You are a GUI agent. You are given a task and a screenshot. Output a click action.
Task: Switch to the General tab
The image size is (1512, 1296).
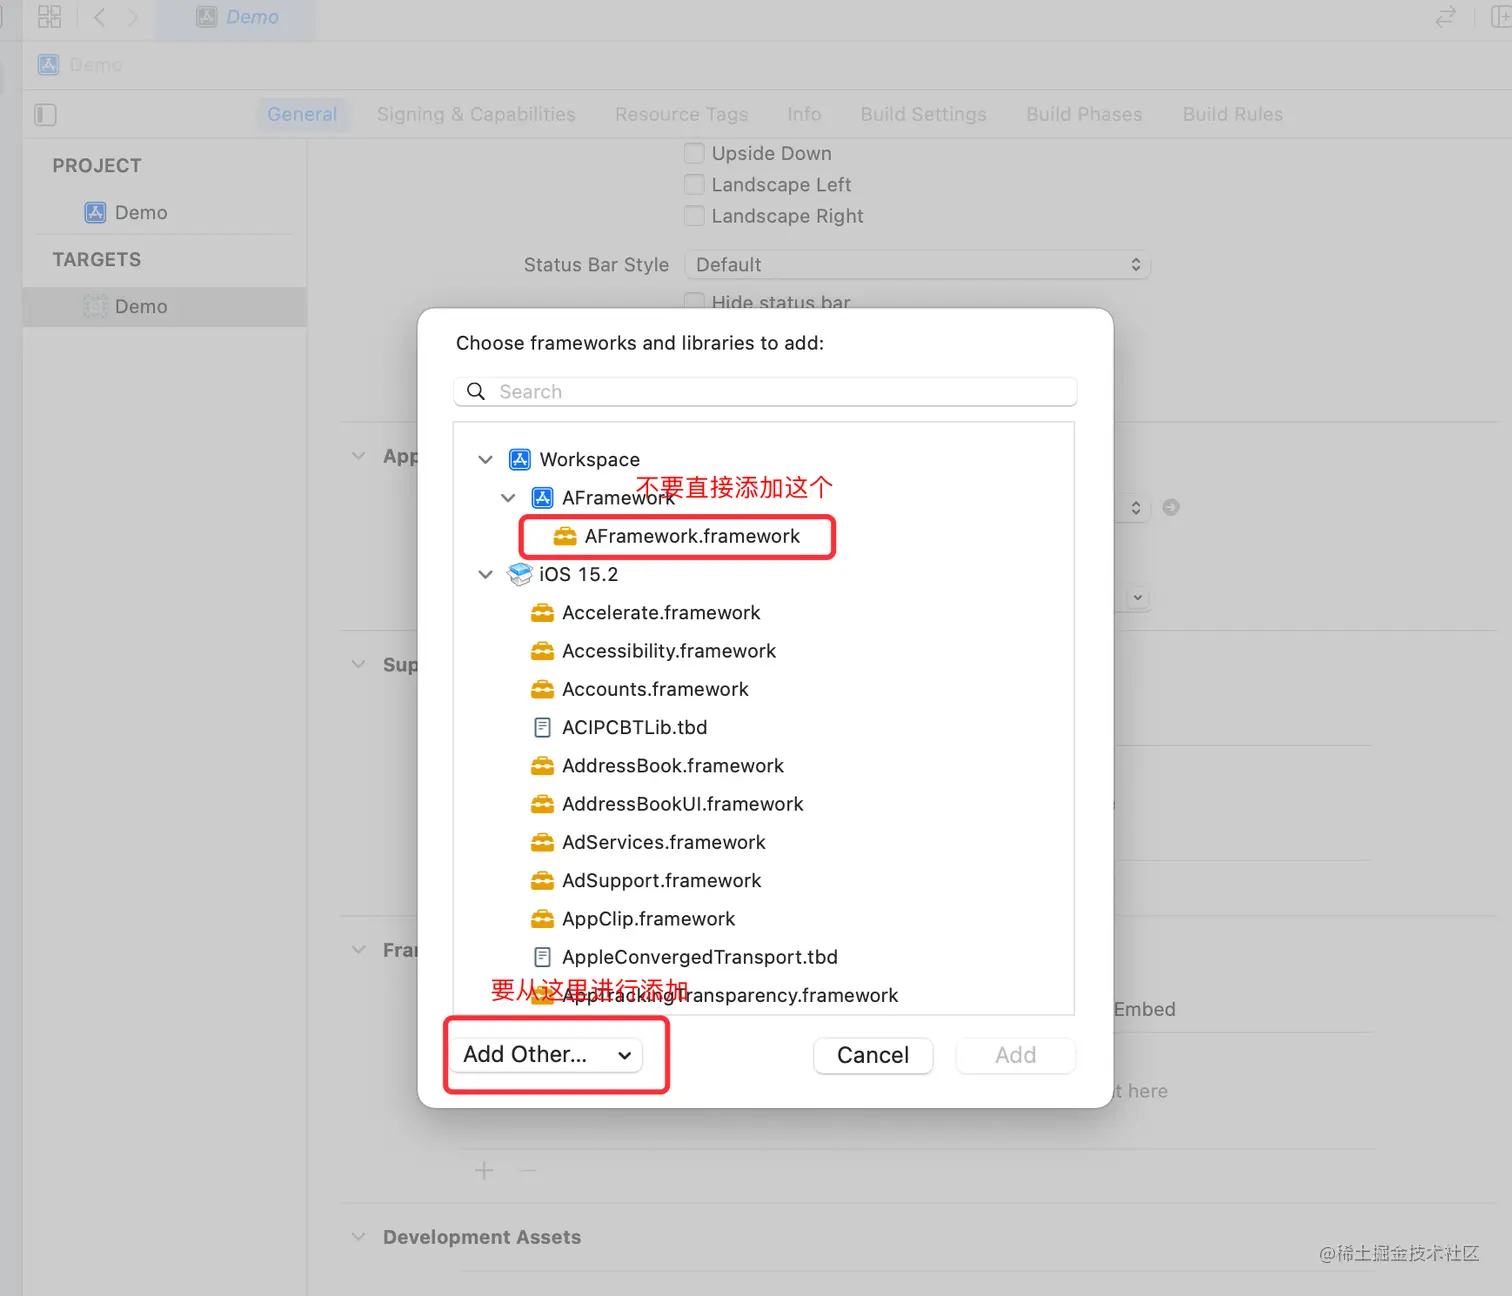point(302,114)
